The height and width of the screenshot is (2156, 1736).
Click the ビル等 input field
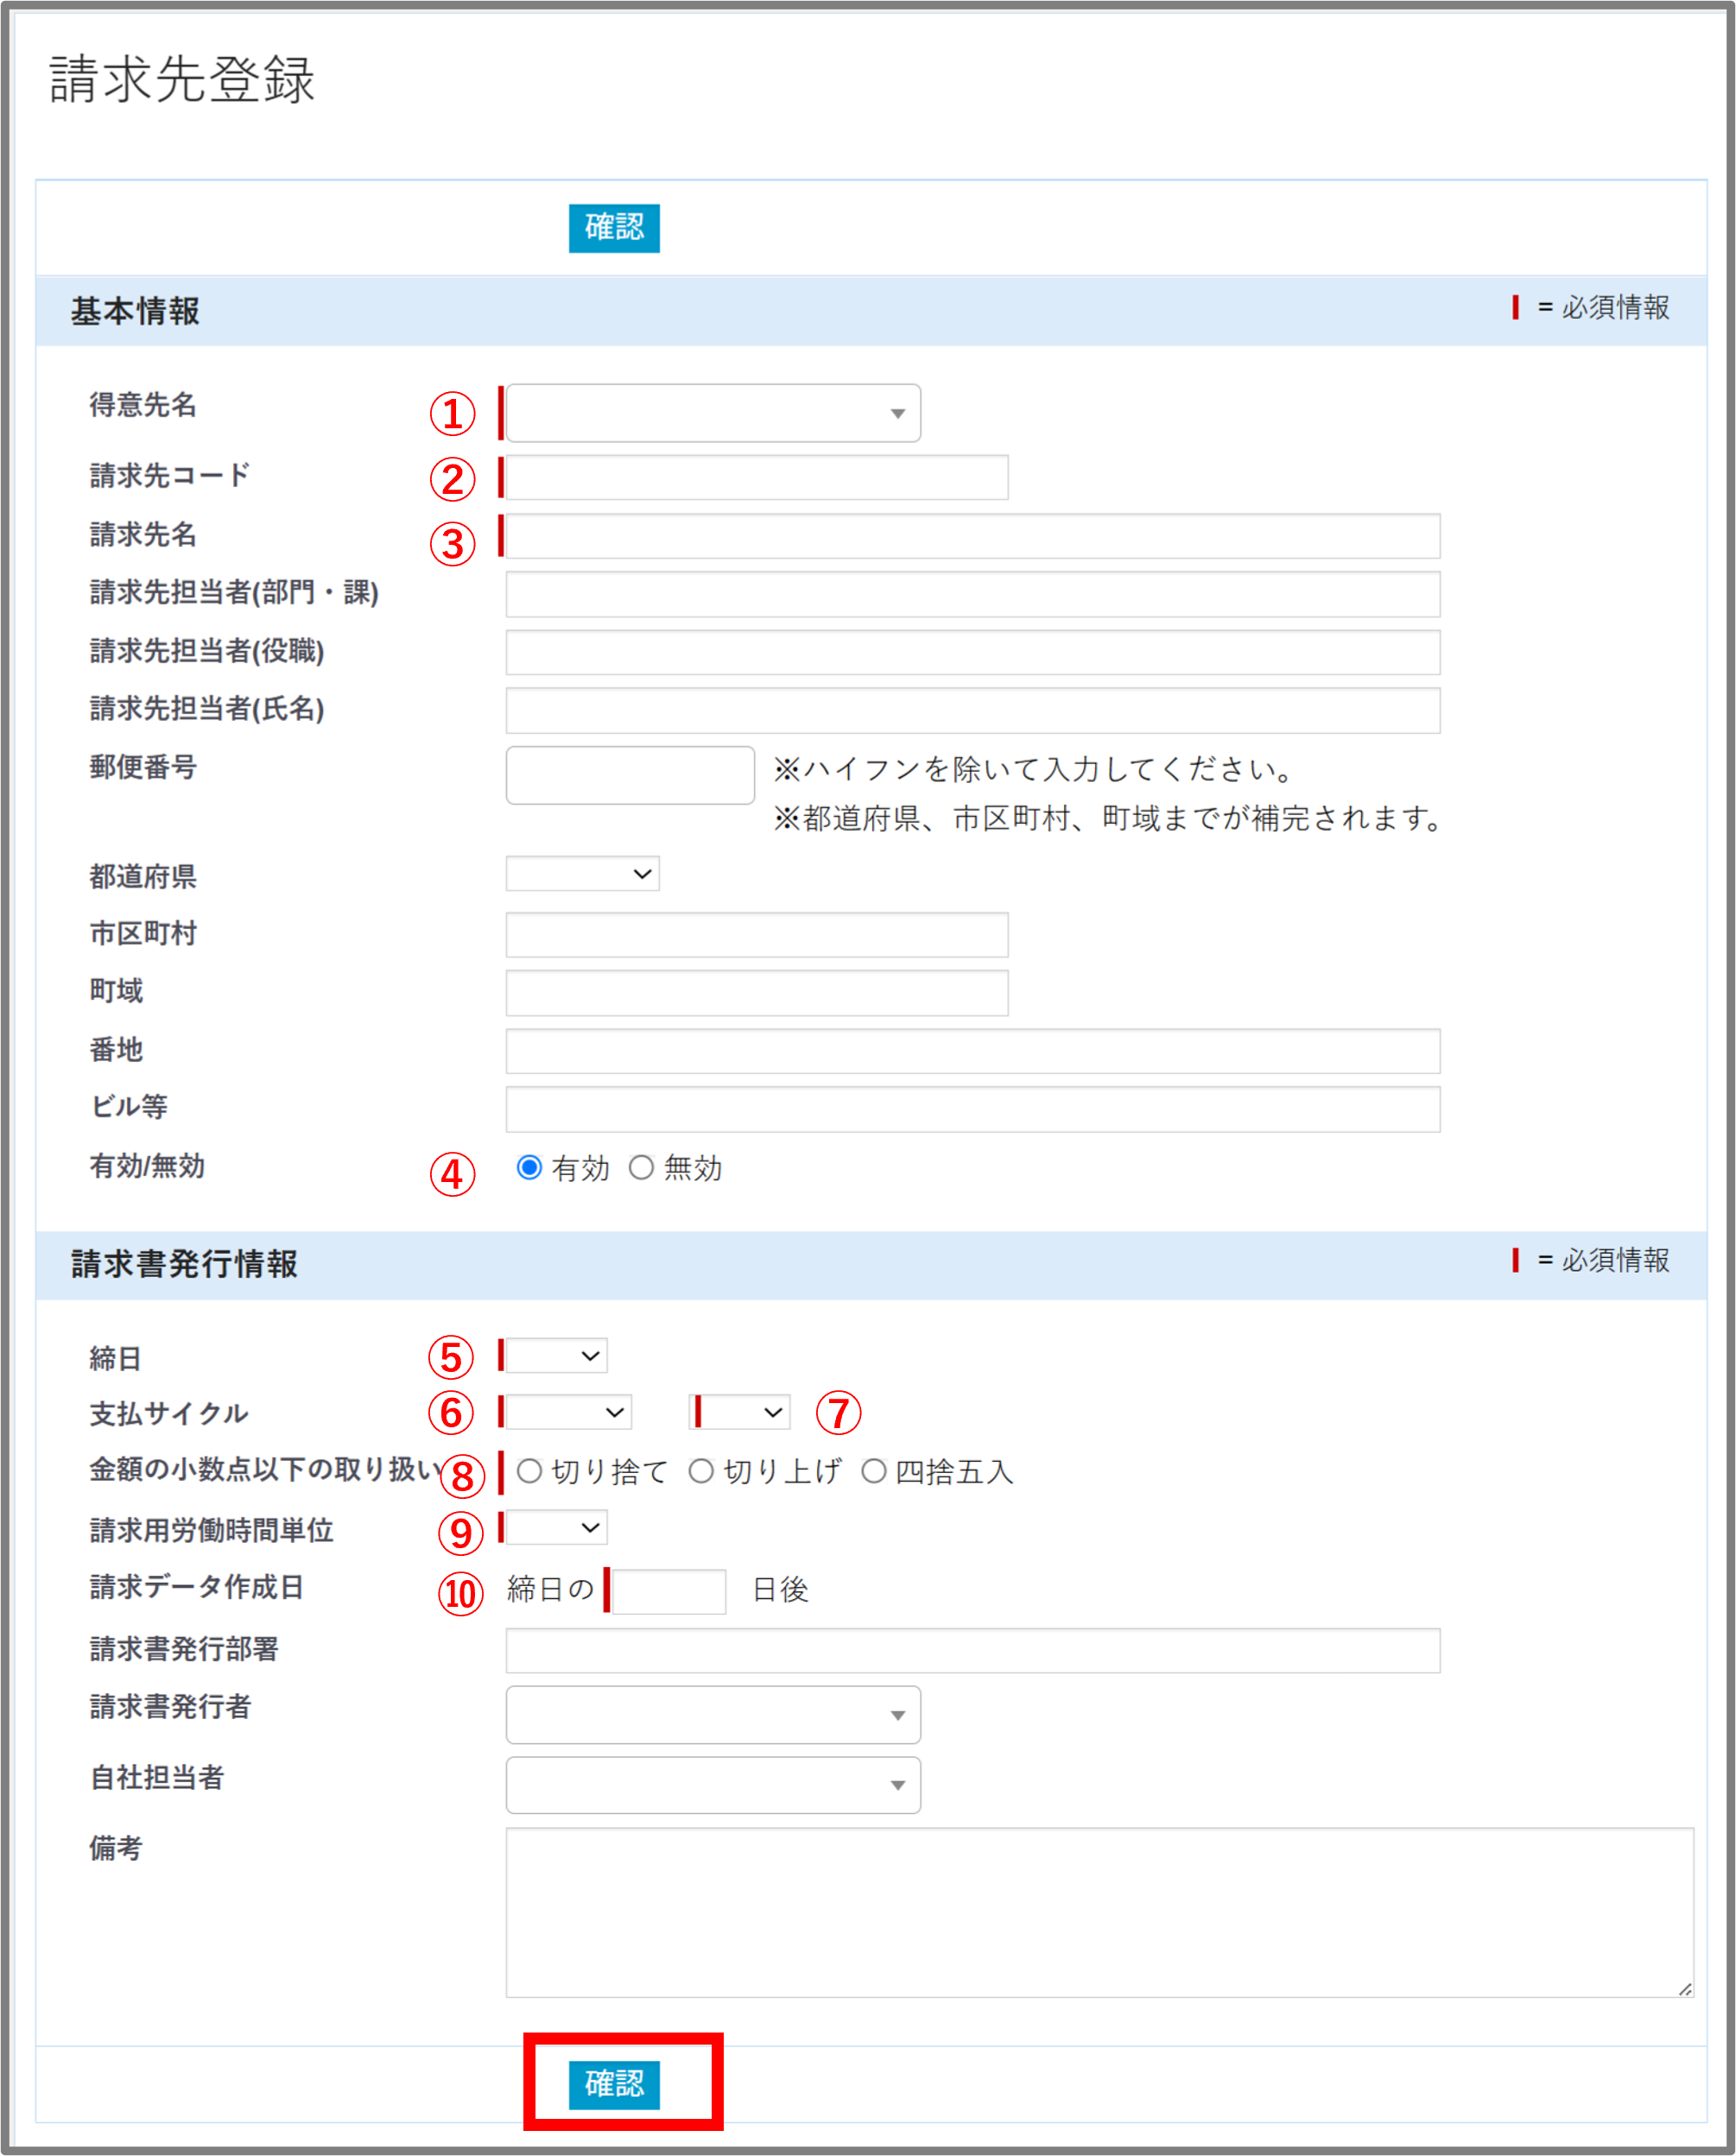tap(973, 1109)
